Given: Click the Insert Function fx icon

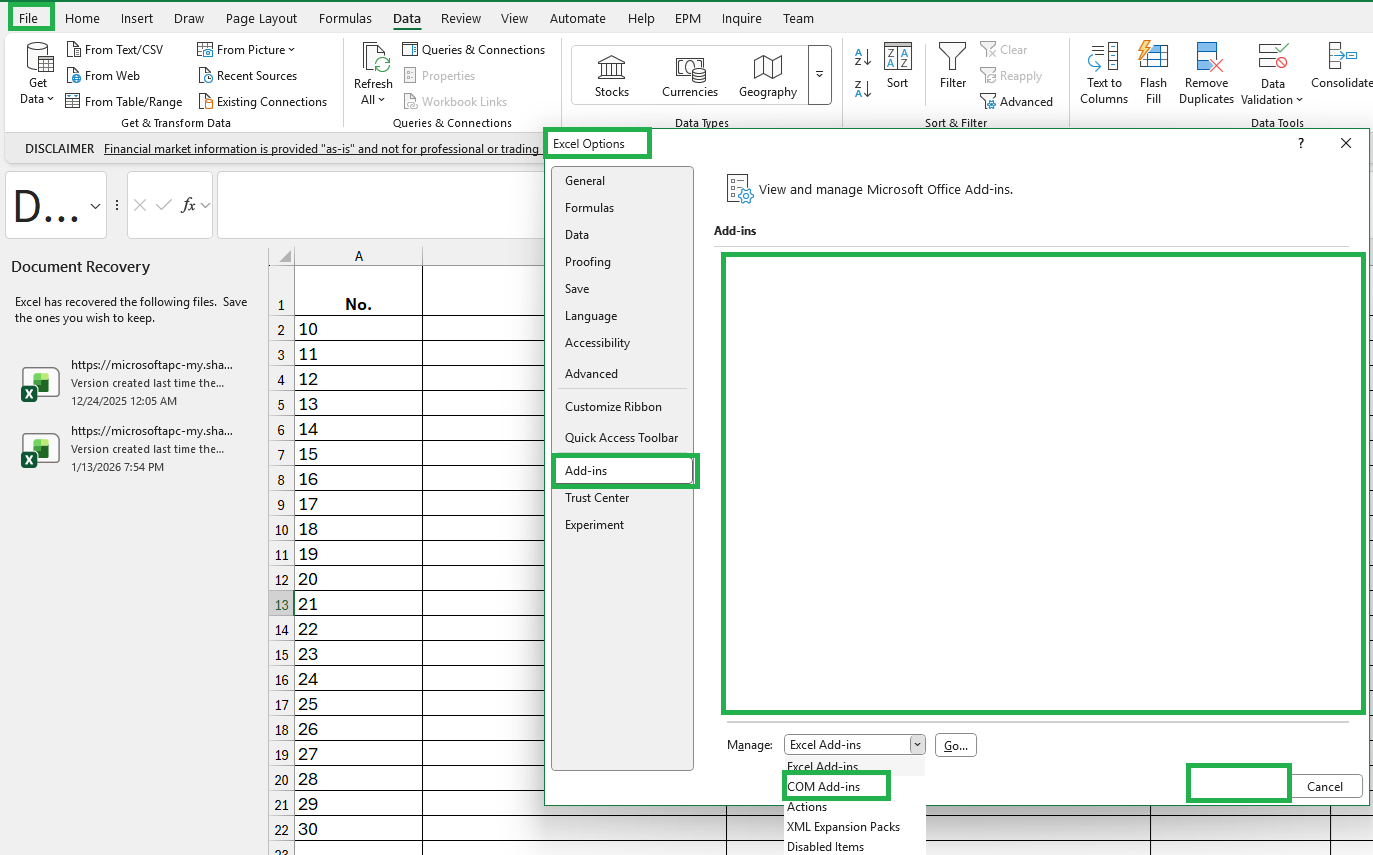Looking at the screenshot, I should coord(188,205).
